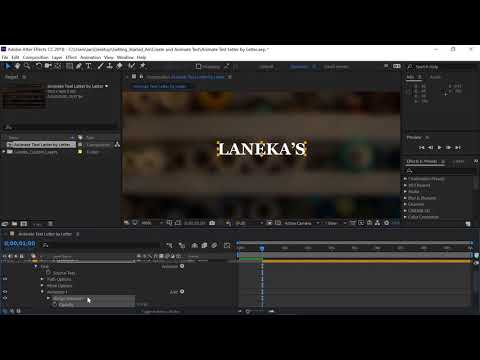
Task: Toggle the Snapping checkbox
Action: [x=198, y=66]
